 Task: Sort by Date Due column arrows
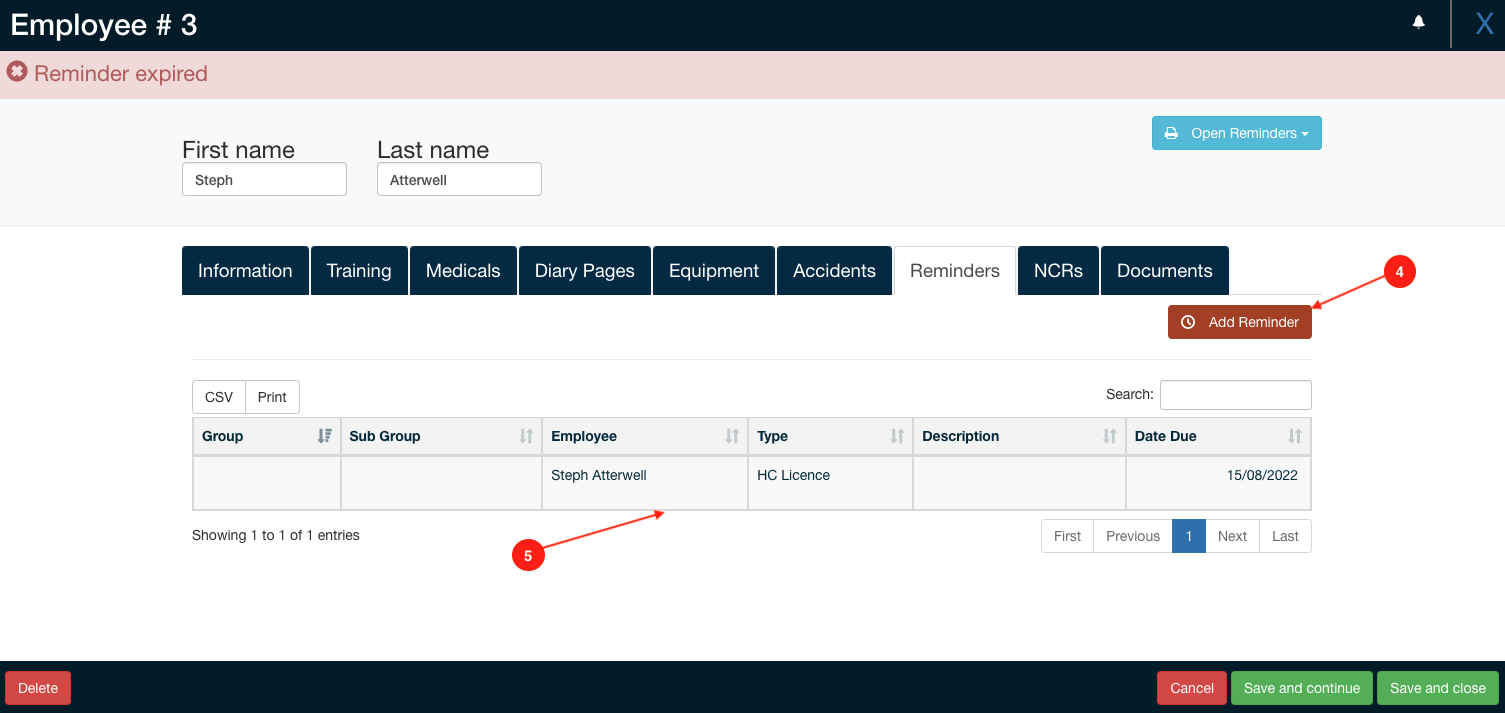pyautogui.click(x=1295, y=436)
